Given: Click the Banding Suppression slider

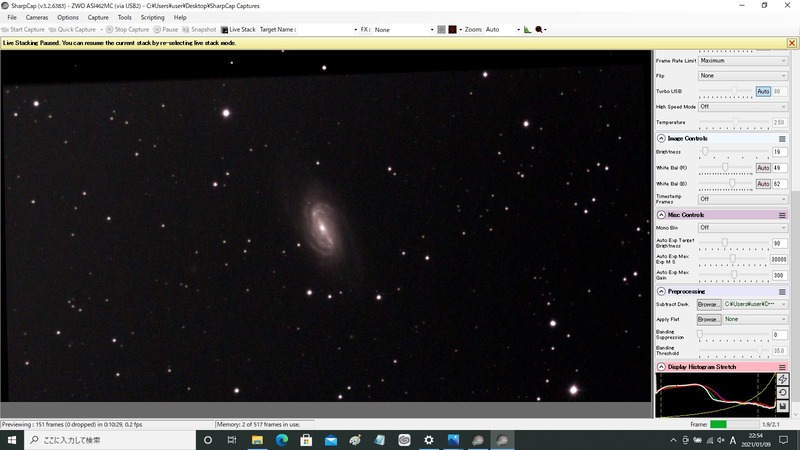Looking at the screenshot, I should coord(734,335).
